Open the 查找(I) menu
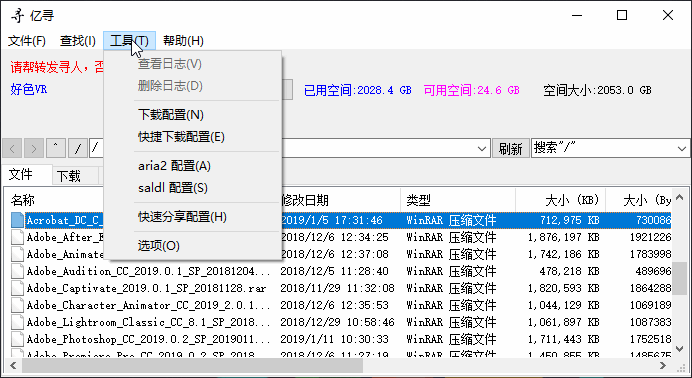The image size is (692, 378). 78,41
